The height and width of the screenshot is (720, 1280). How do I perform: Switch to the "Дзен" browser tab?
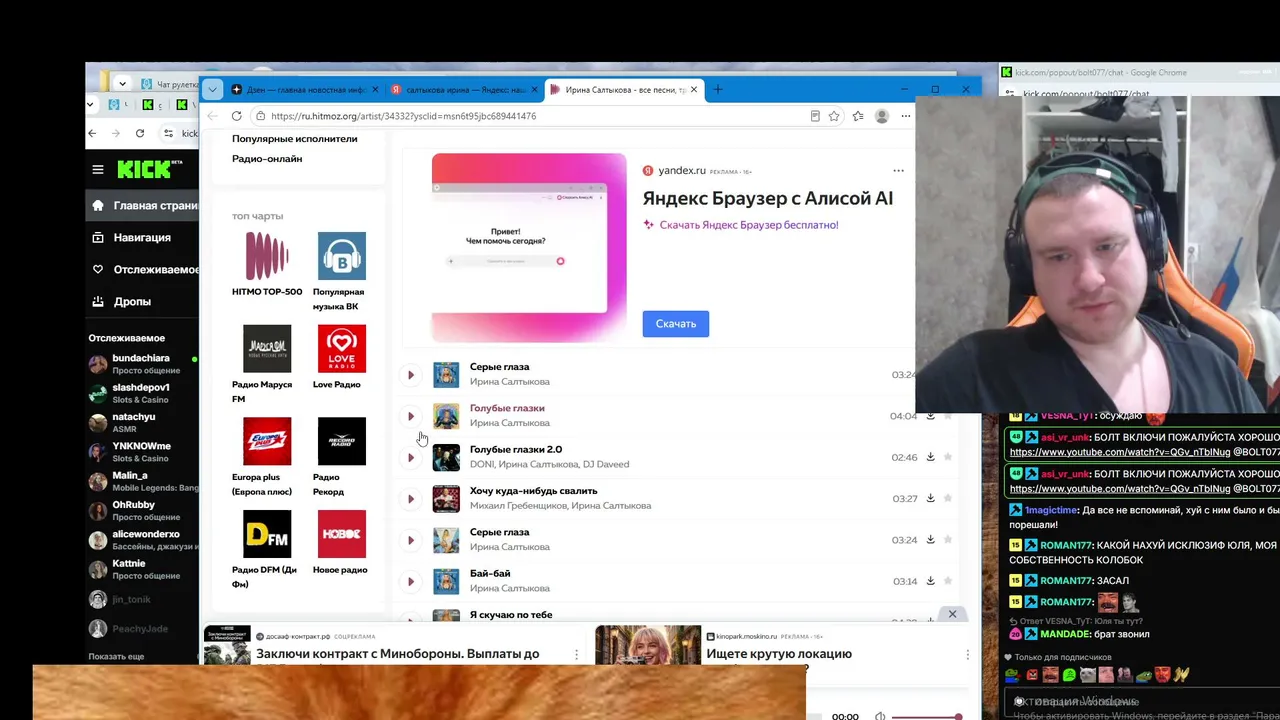point(305,90)
